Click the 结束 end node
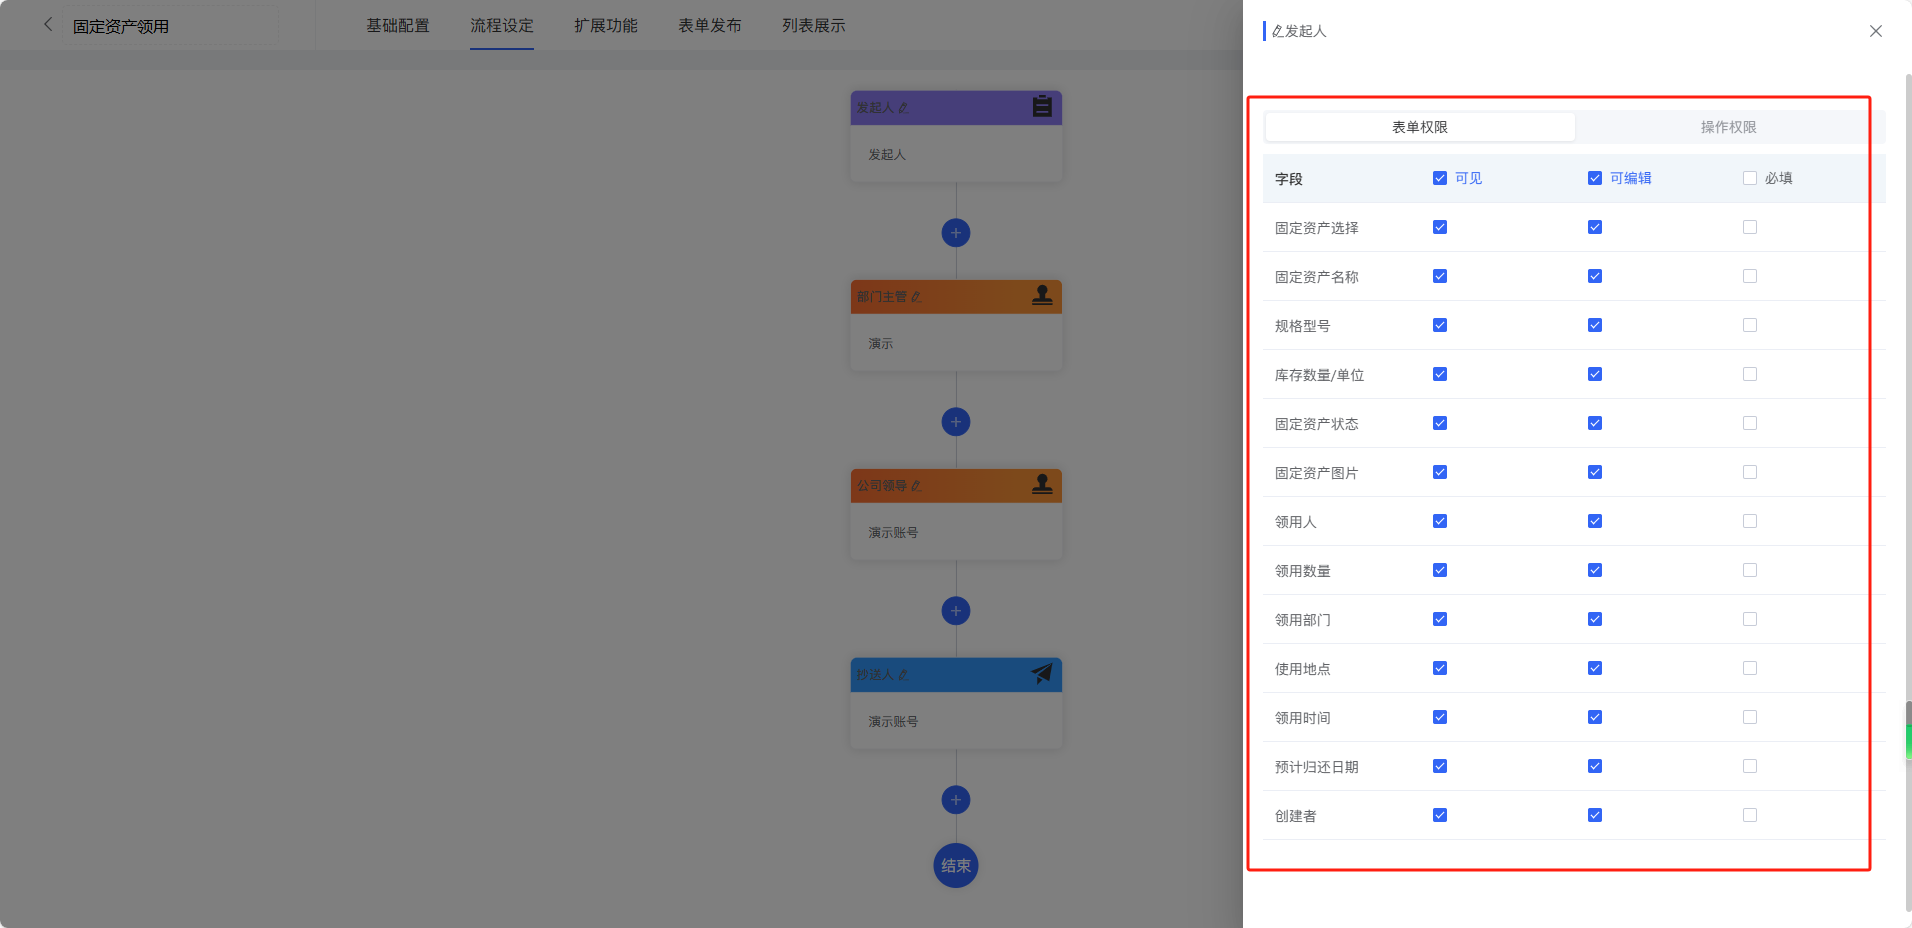The width and height of the screenshot is (1912, 928). coord(956,866)
